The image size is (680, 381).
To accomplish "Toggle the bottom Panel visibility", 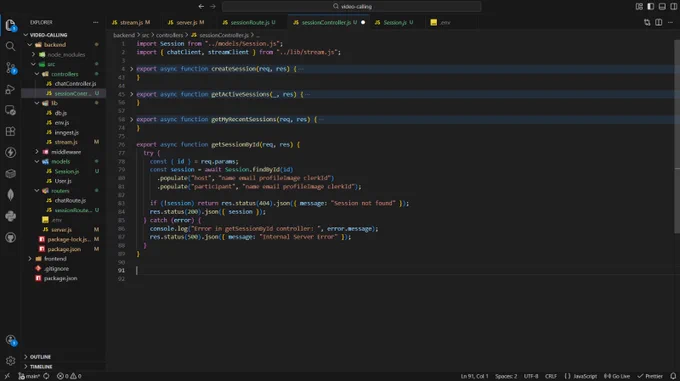I will 662,7.
